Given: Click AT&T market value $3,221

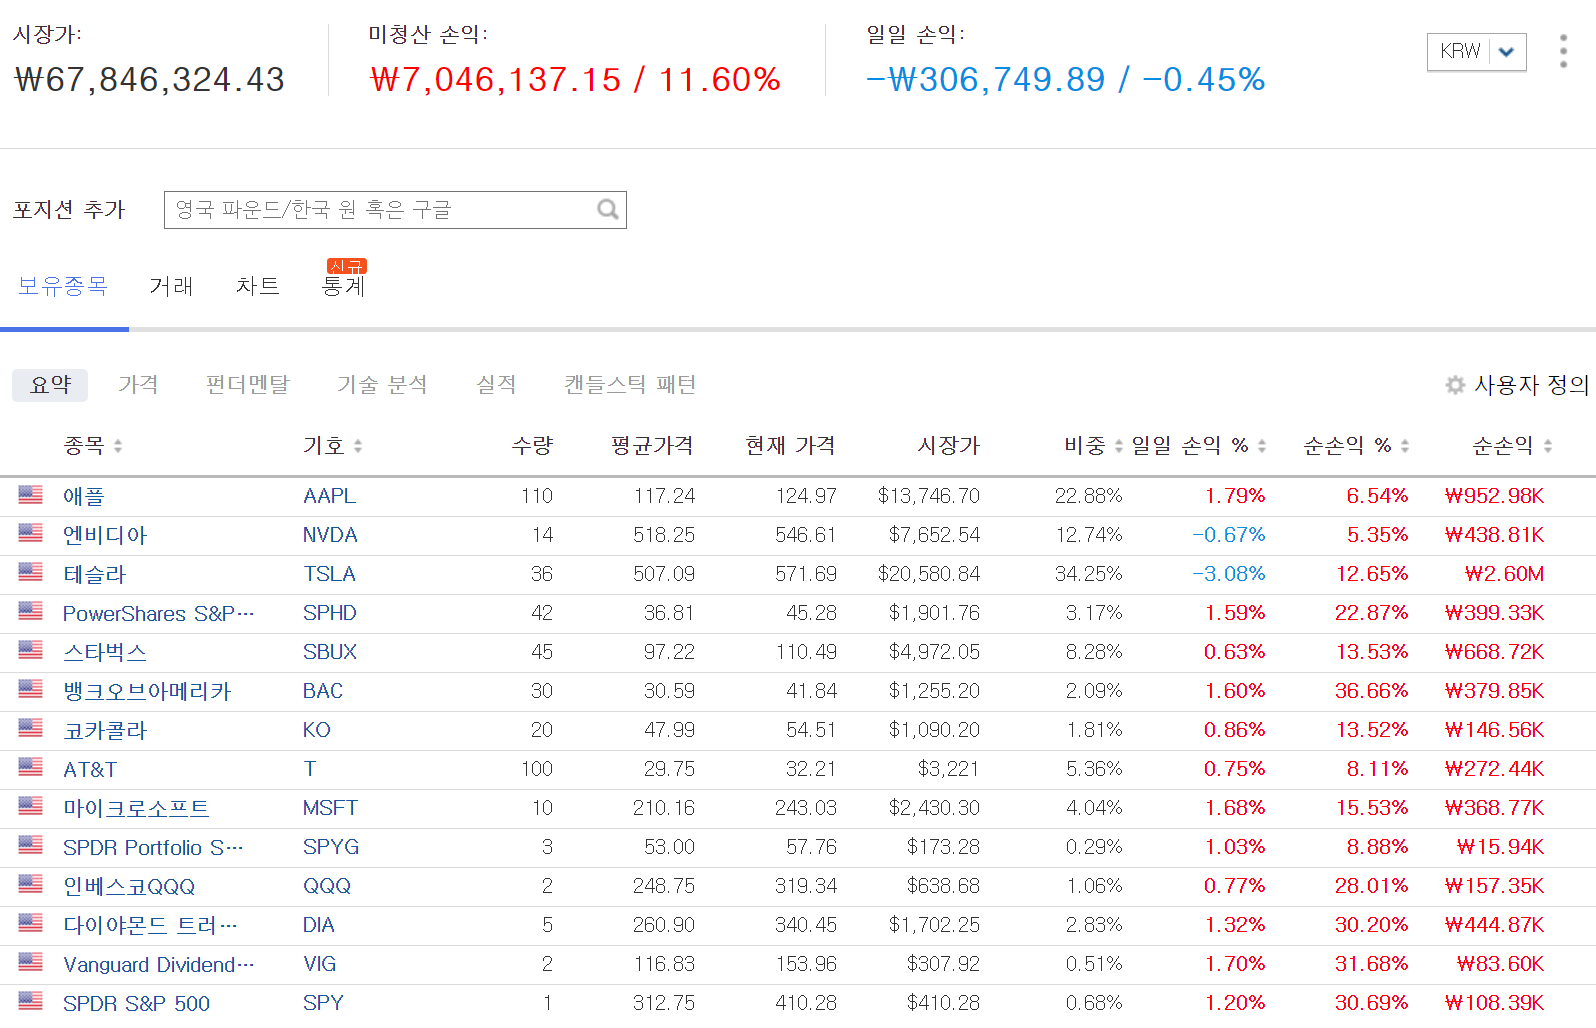Looking at the screenshot, I should coord(948,769).
